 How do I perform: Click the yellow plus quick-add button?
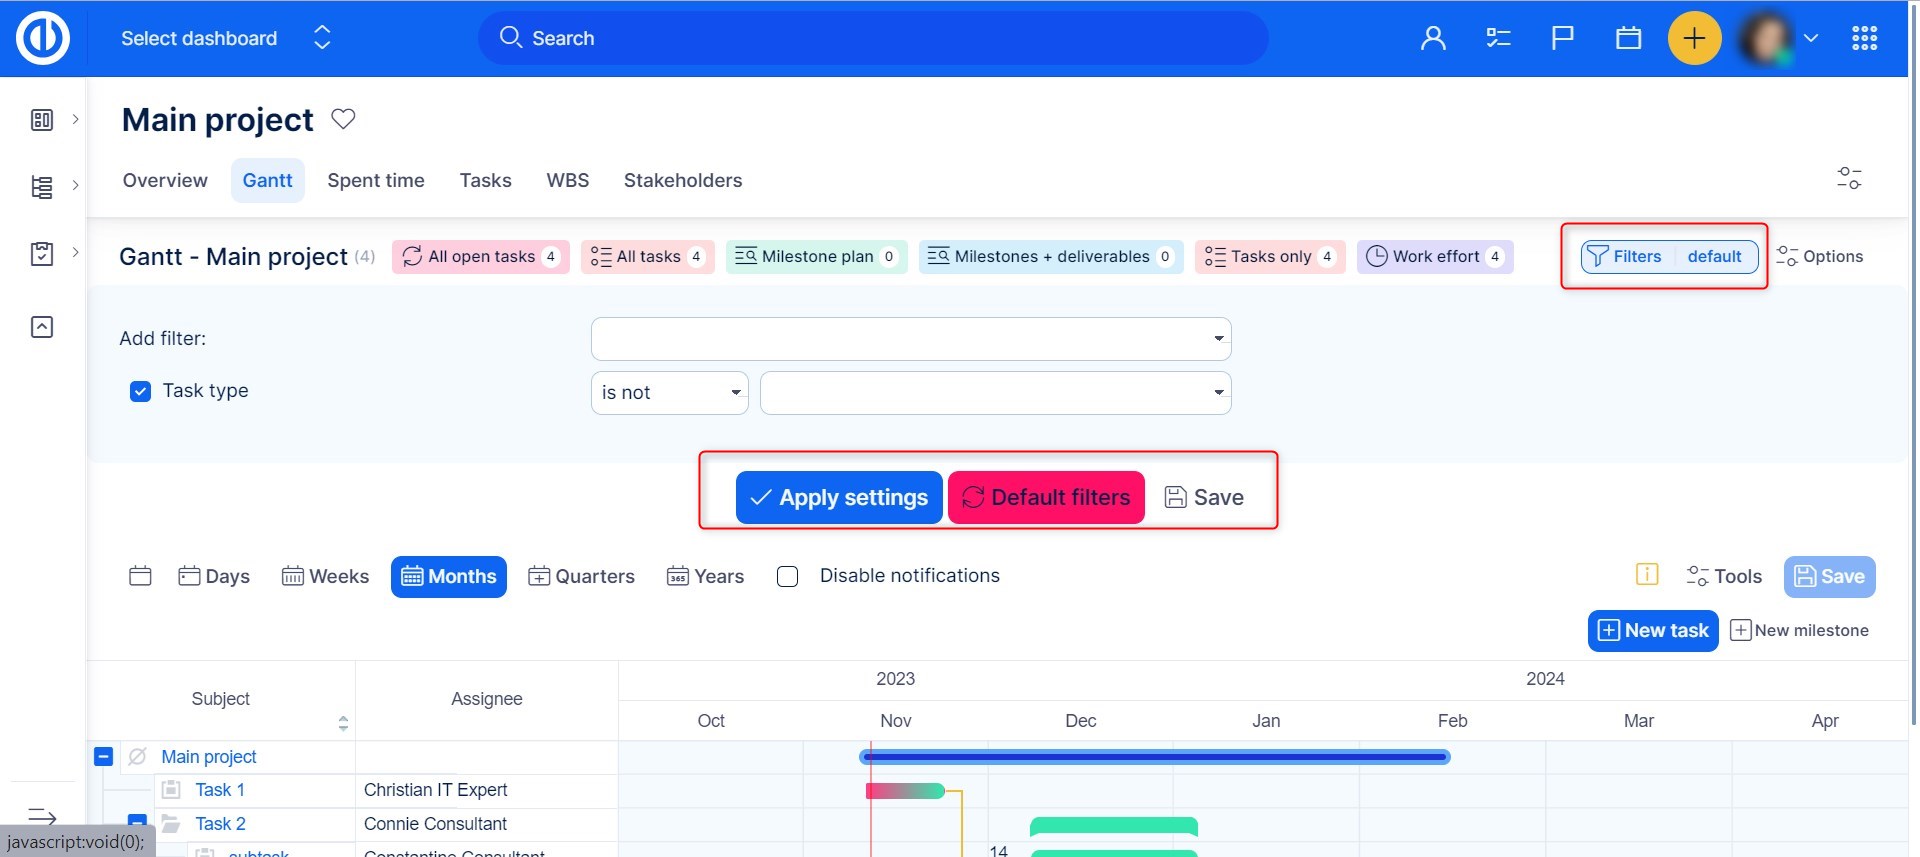click(1694, 38)
